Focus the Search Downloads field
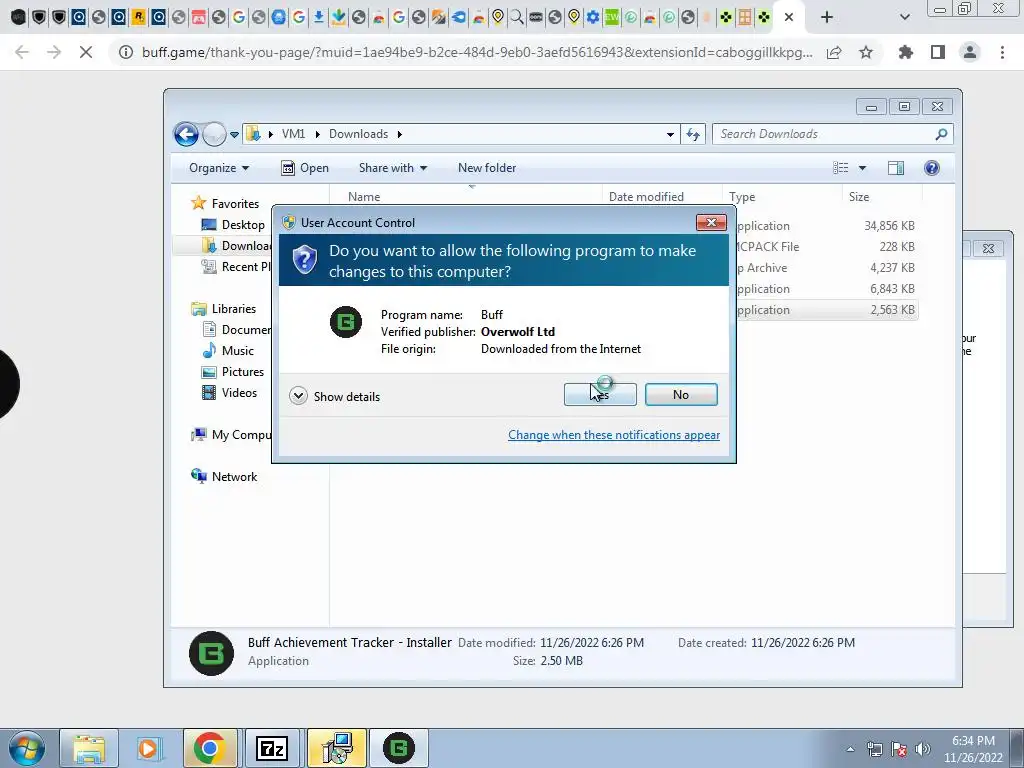 (x=833, y=134)
